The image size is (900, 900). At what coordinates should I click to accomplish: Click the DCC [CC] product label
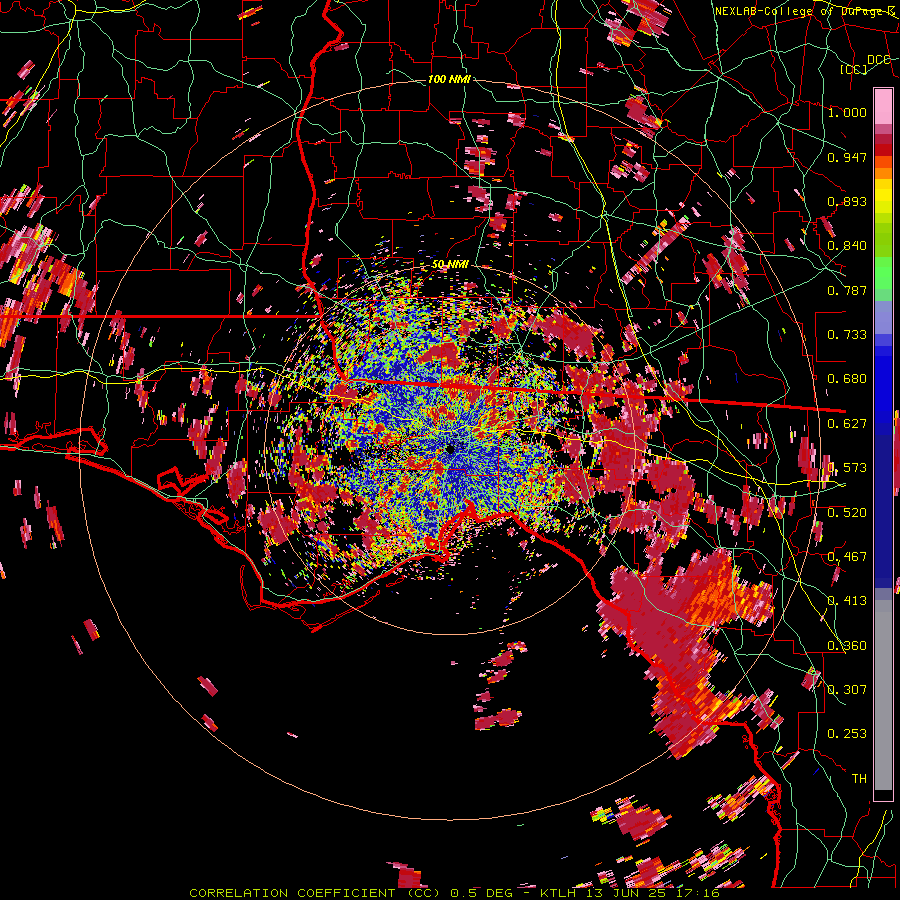865,64
